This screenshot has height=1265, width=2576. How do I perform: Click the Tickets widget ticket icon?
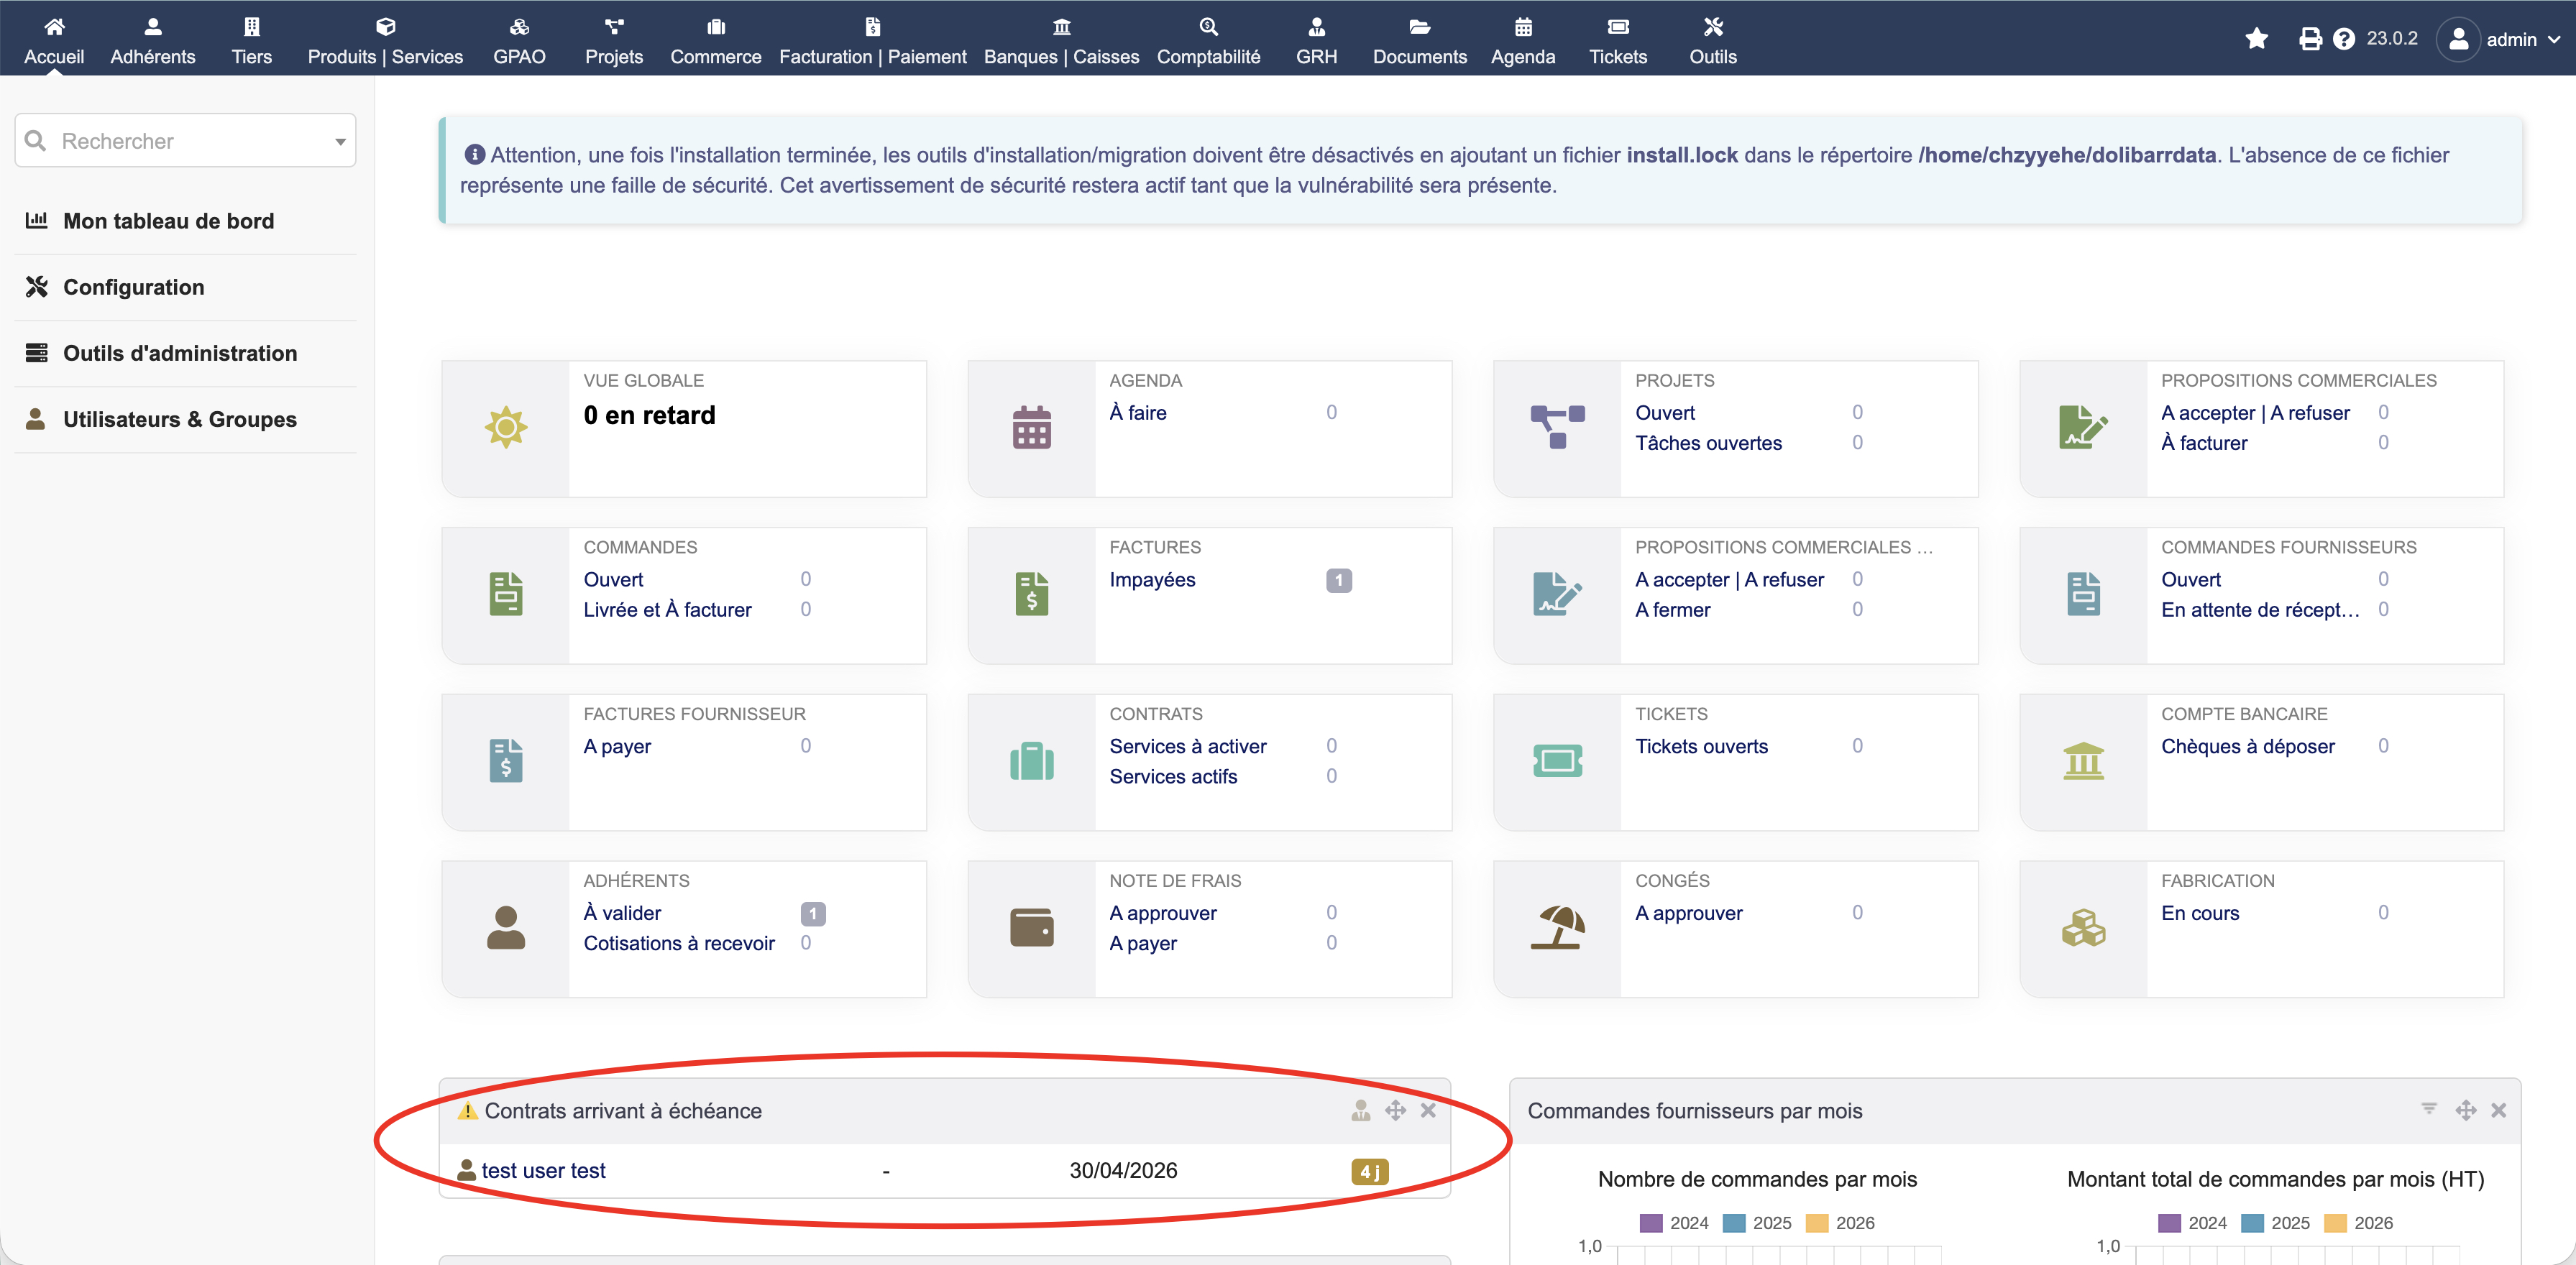click(x=1558, y=761)
